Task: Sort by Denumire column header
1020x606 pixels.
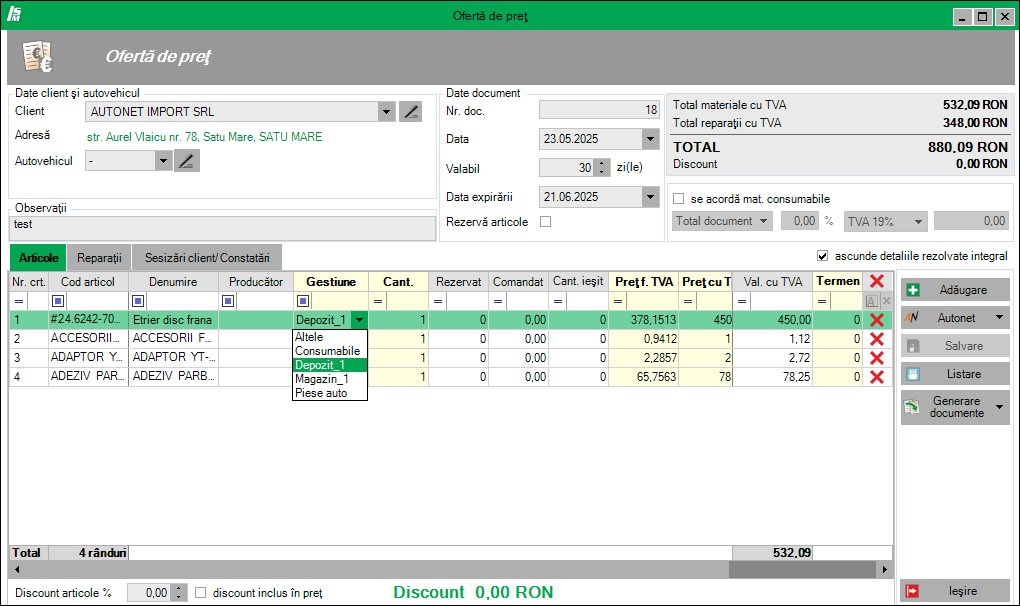Action: [173, 282]
